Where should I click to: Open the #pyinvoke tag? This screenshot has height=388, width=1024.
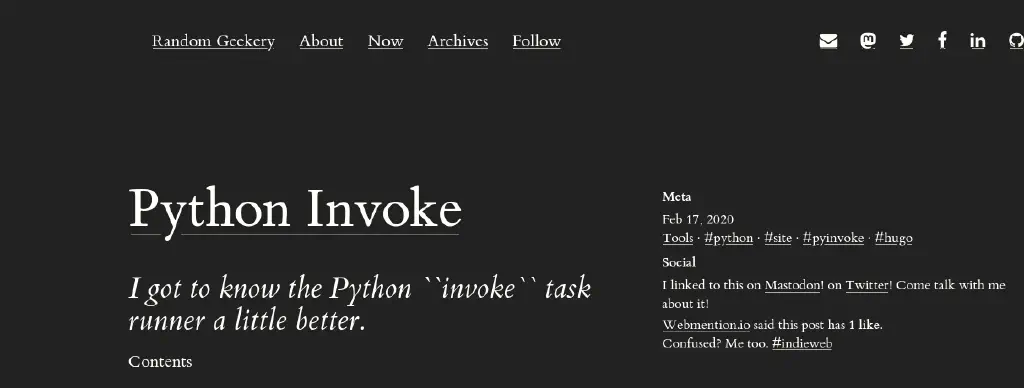click(x=833, y=238)
